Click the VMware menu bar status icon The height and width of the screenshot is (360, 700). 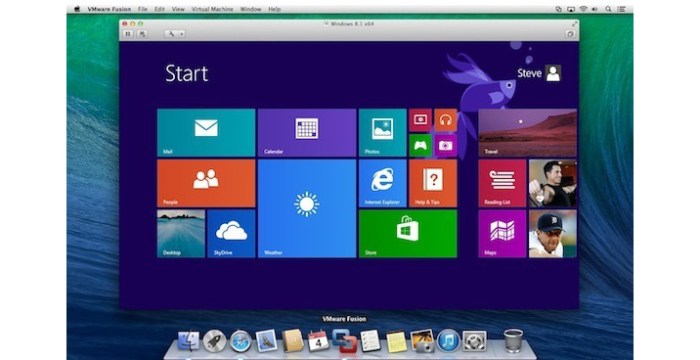(x=558, y=9)
